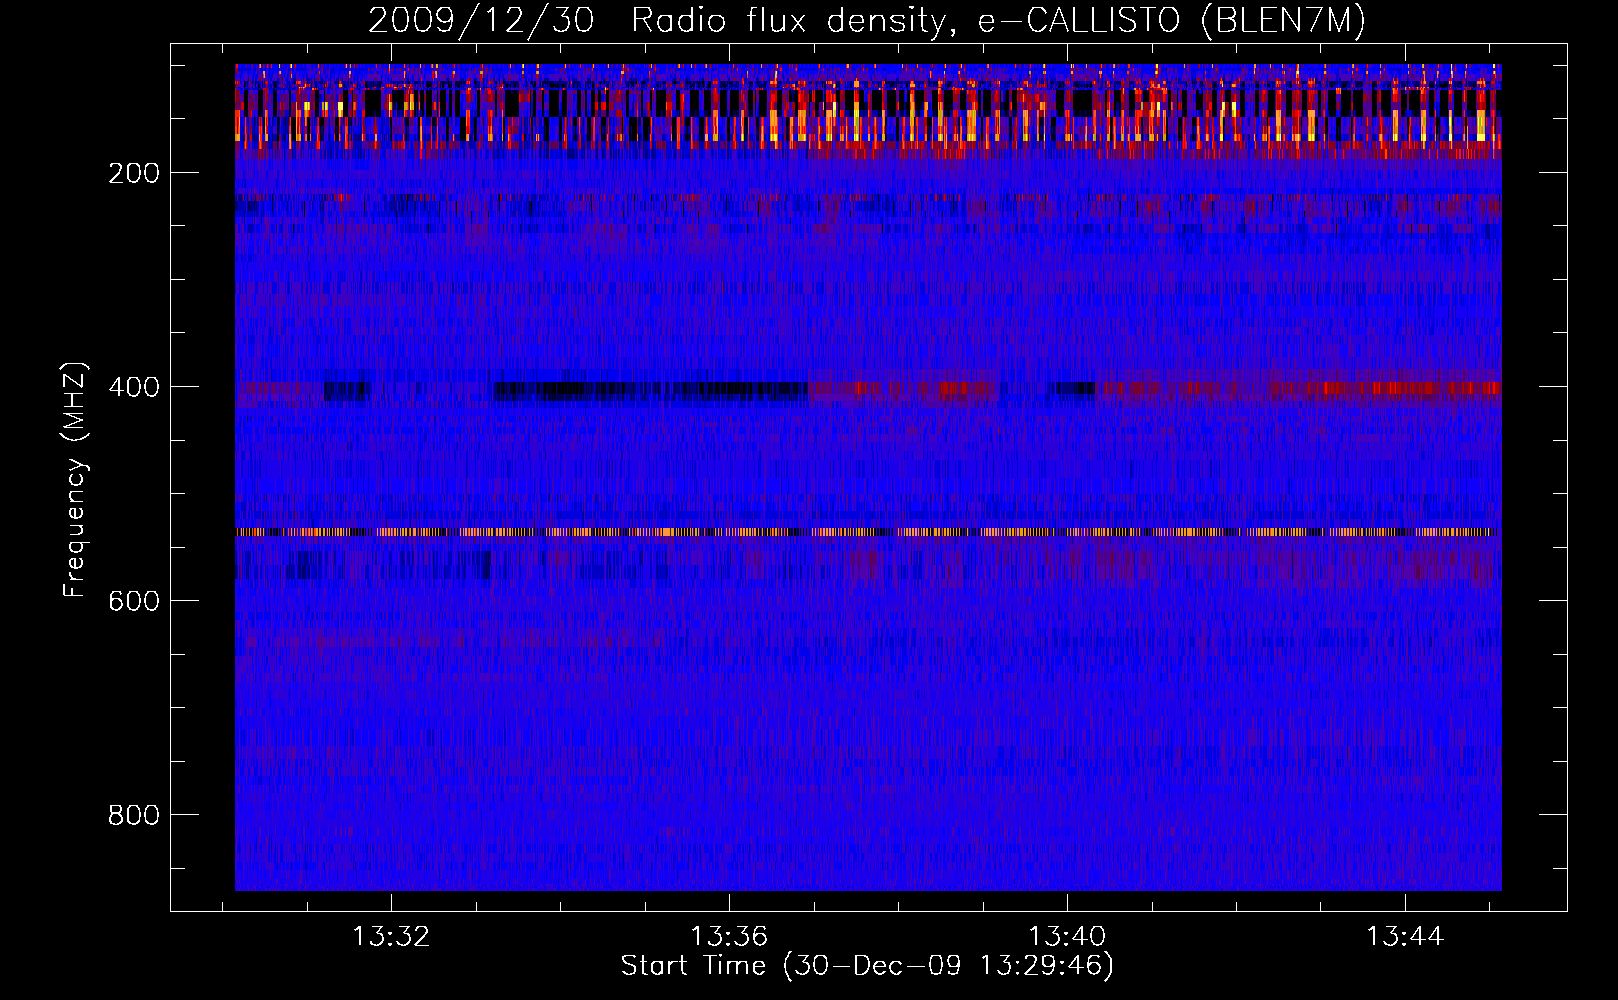Click the short dark segment at 400 MHz near 13:31
The height and width of the screenshot is (1000, 1618).
(346, 390)
